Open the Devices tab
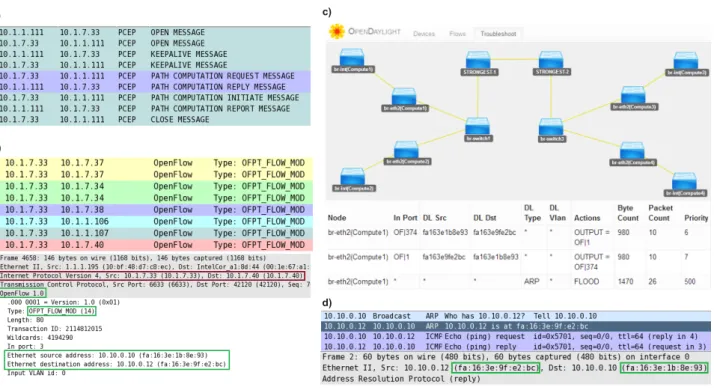The height and width of the screenshot is (390, 714). (x=424, y=34)
